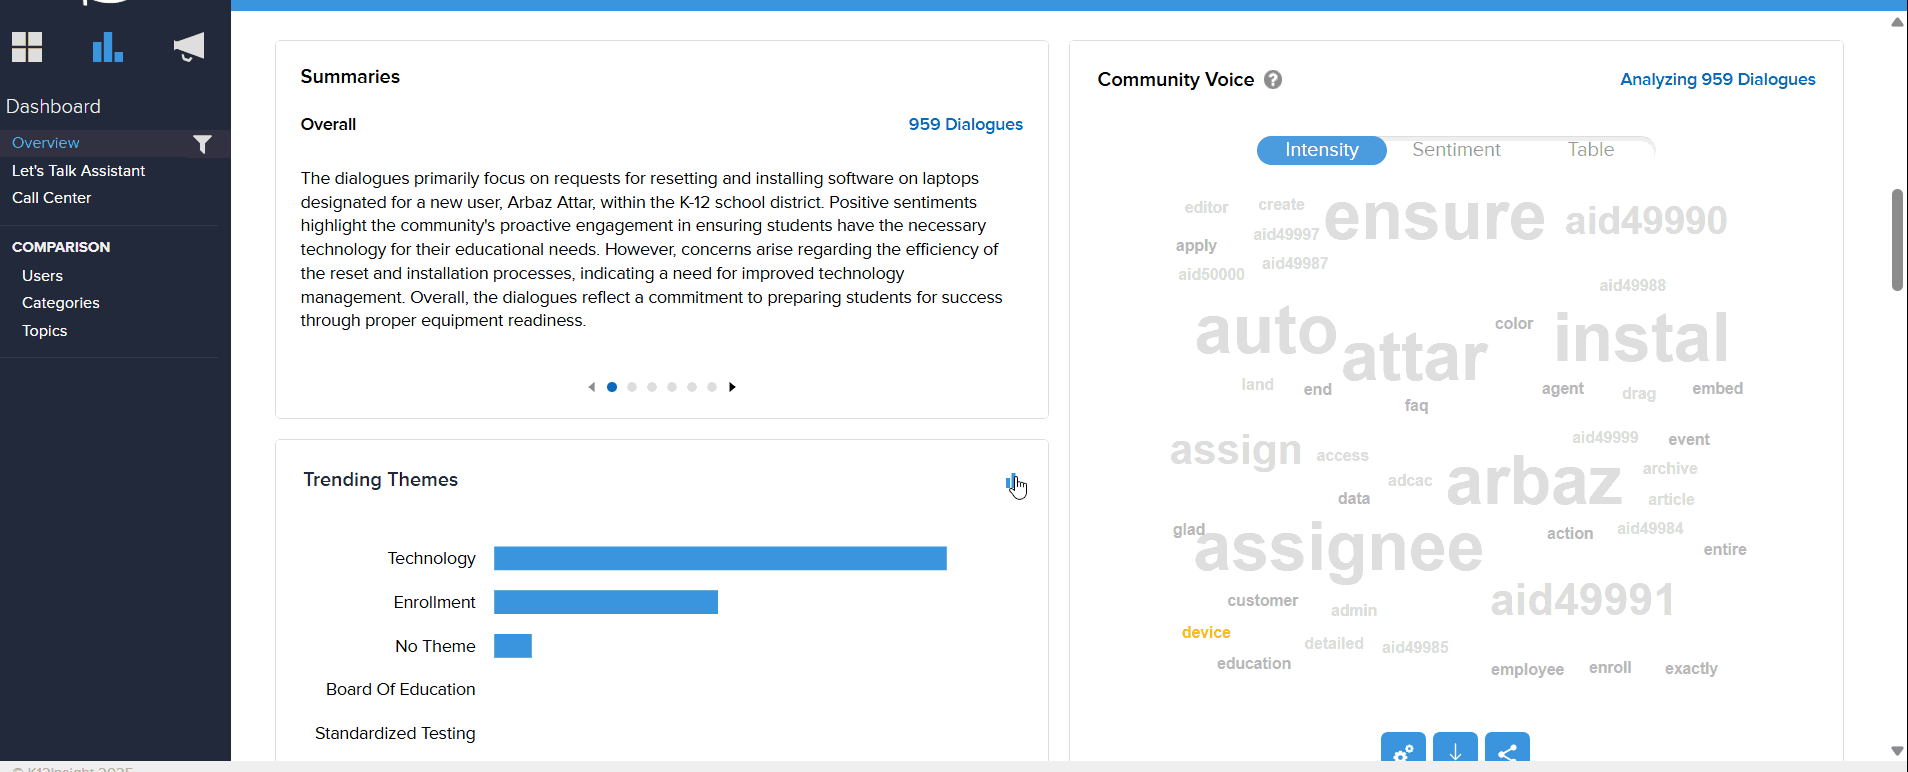
Task: Switch Community Voice to Table view
Action: click(1590, 150)
